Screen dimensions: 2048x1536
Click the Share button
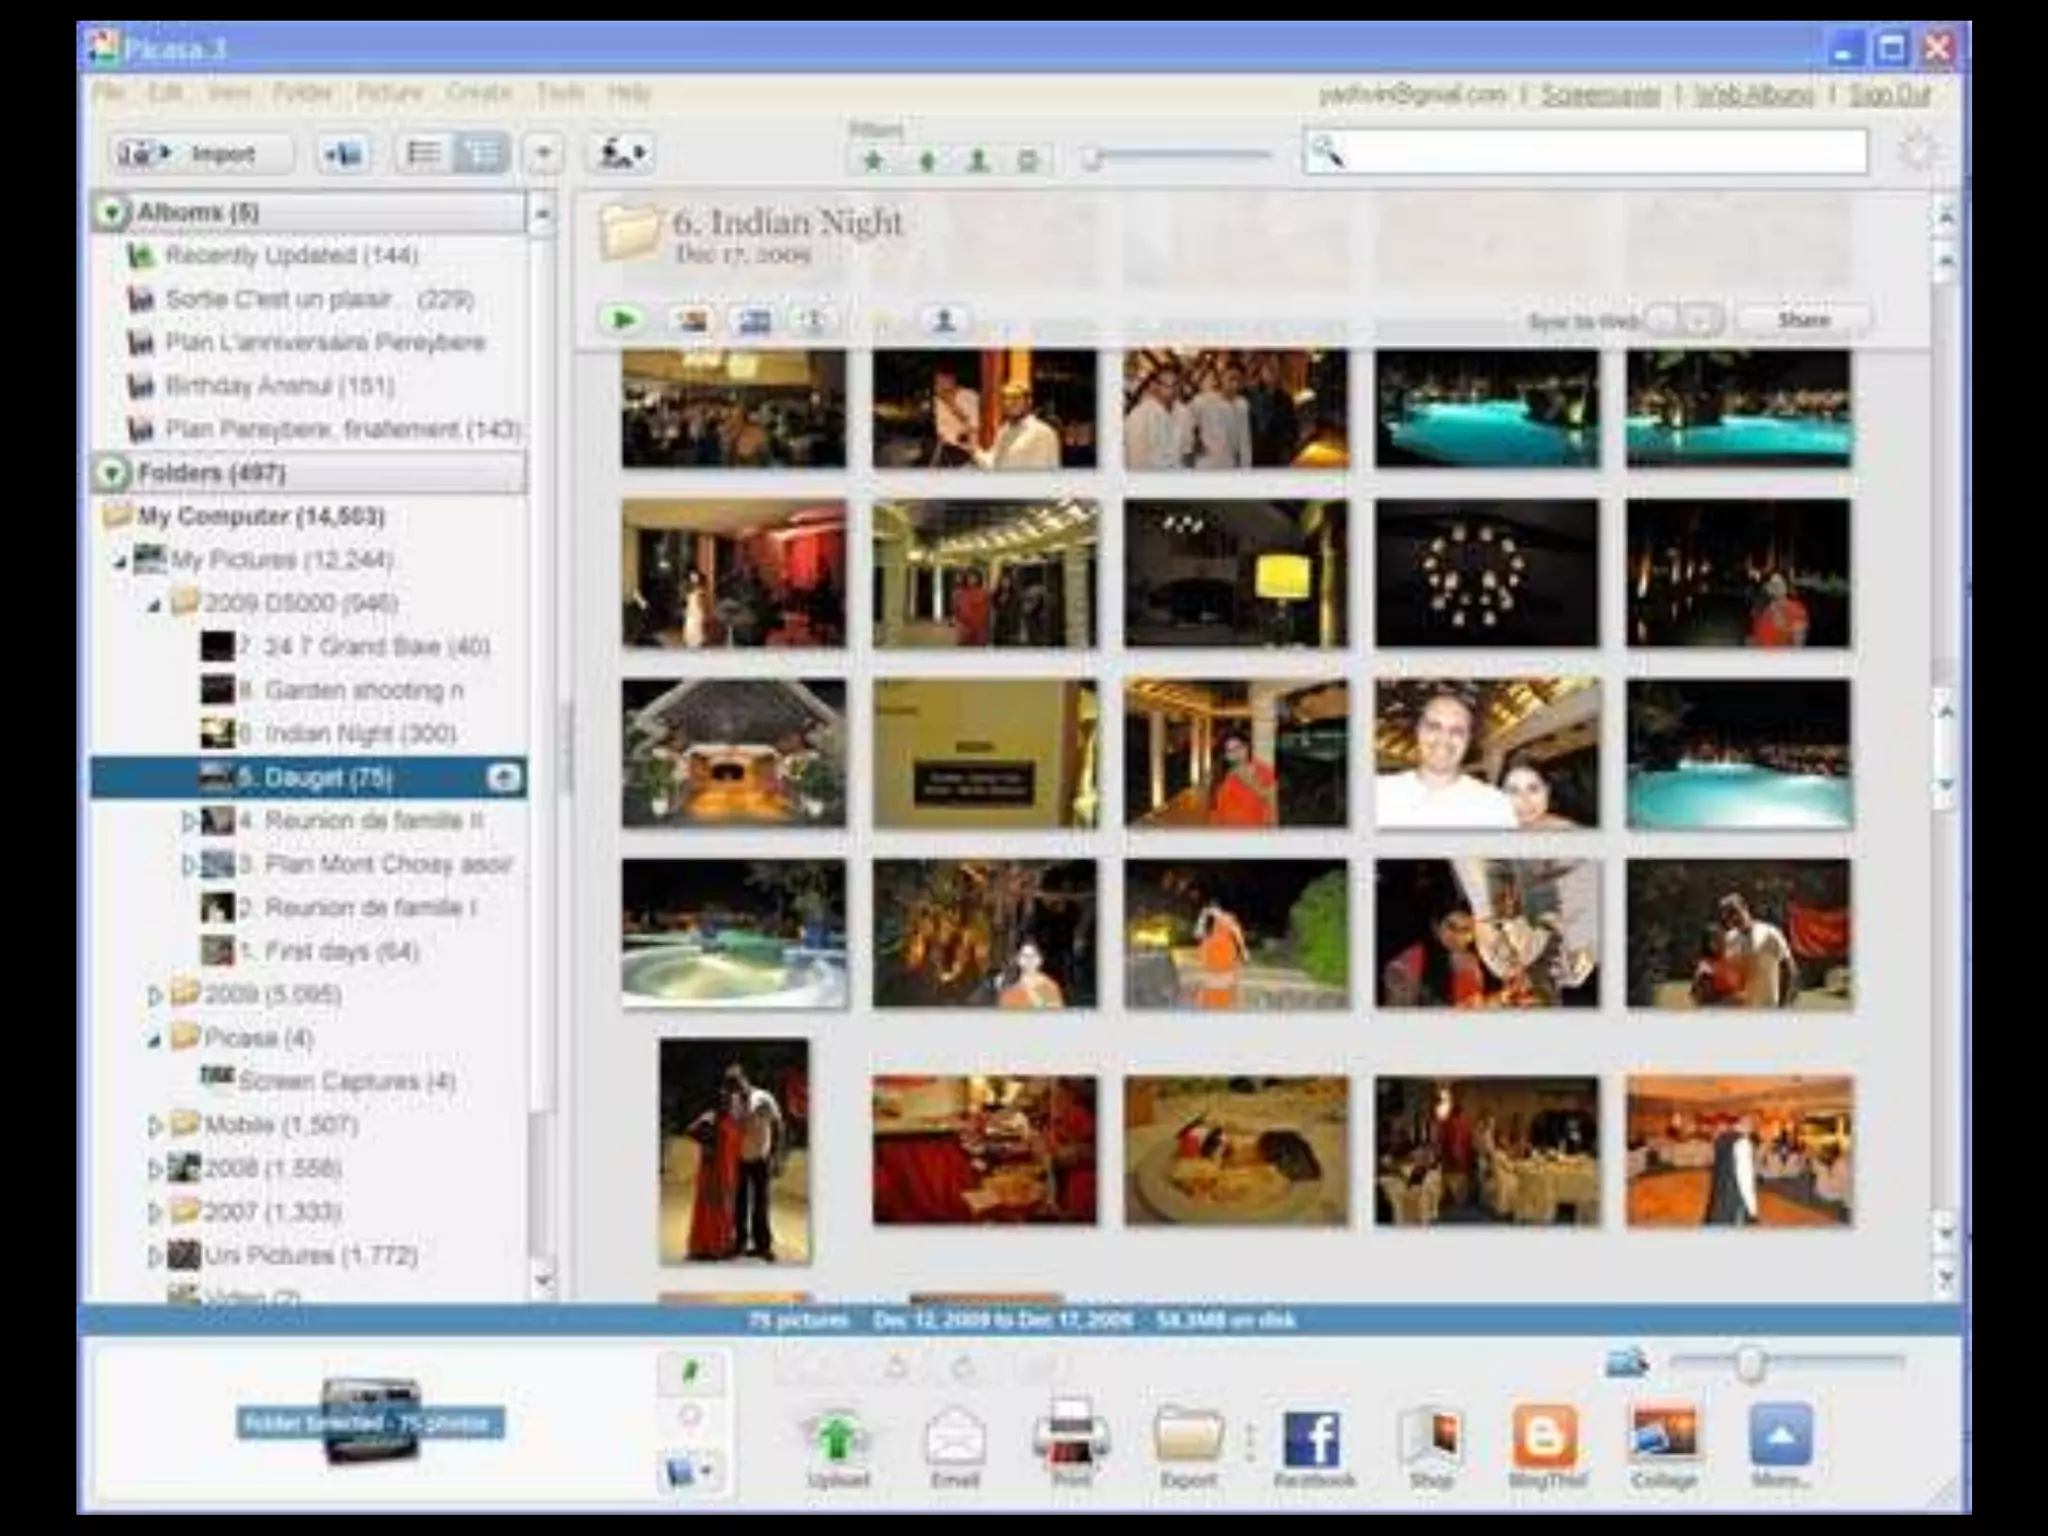[x=1804, y=320]
